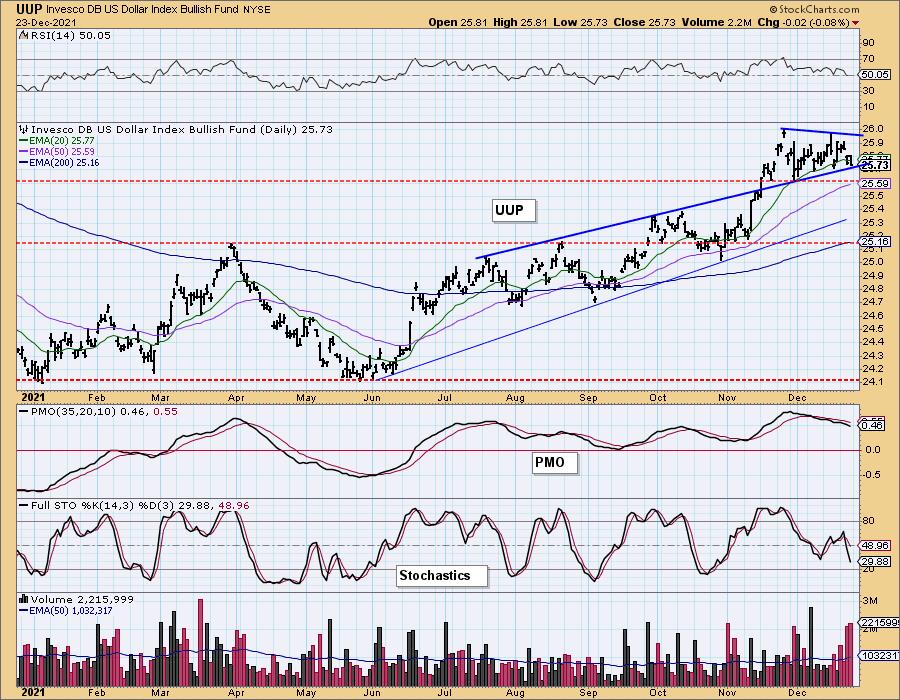Click the purple EMA(50) price legend line
The height and width of the screenshot is (700, 900).
pyautogui.click(x=24, y=151)
